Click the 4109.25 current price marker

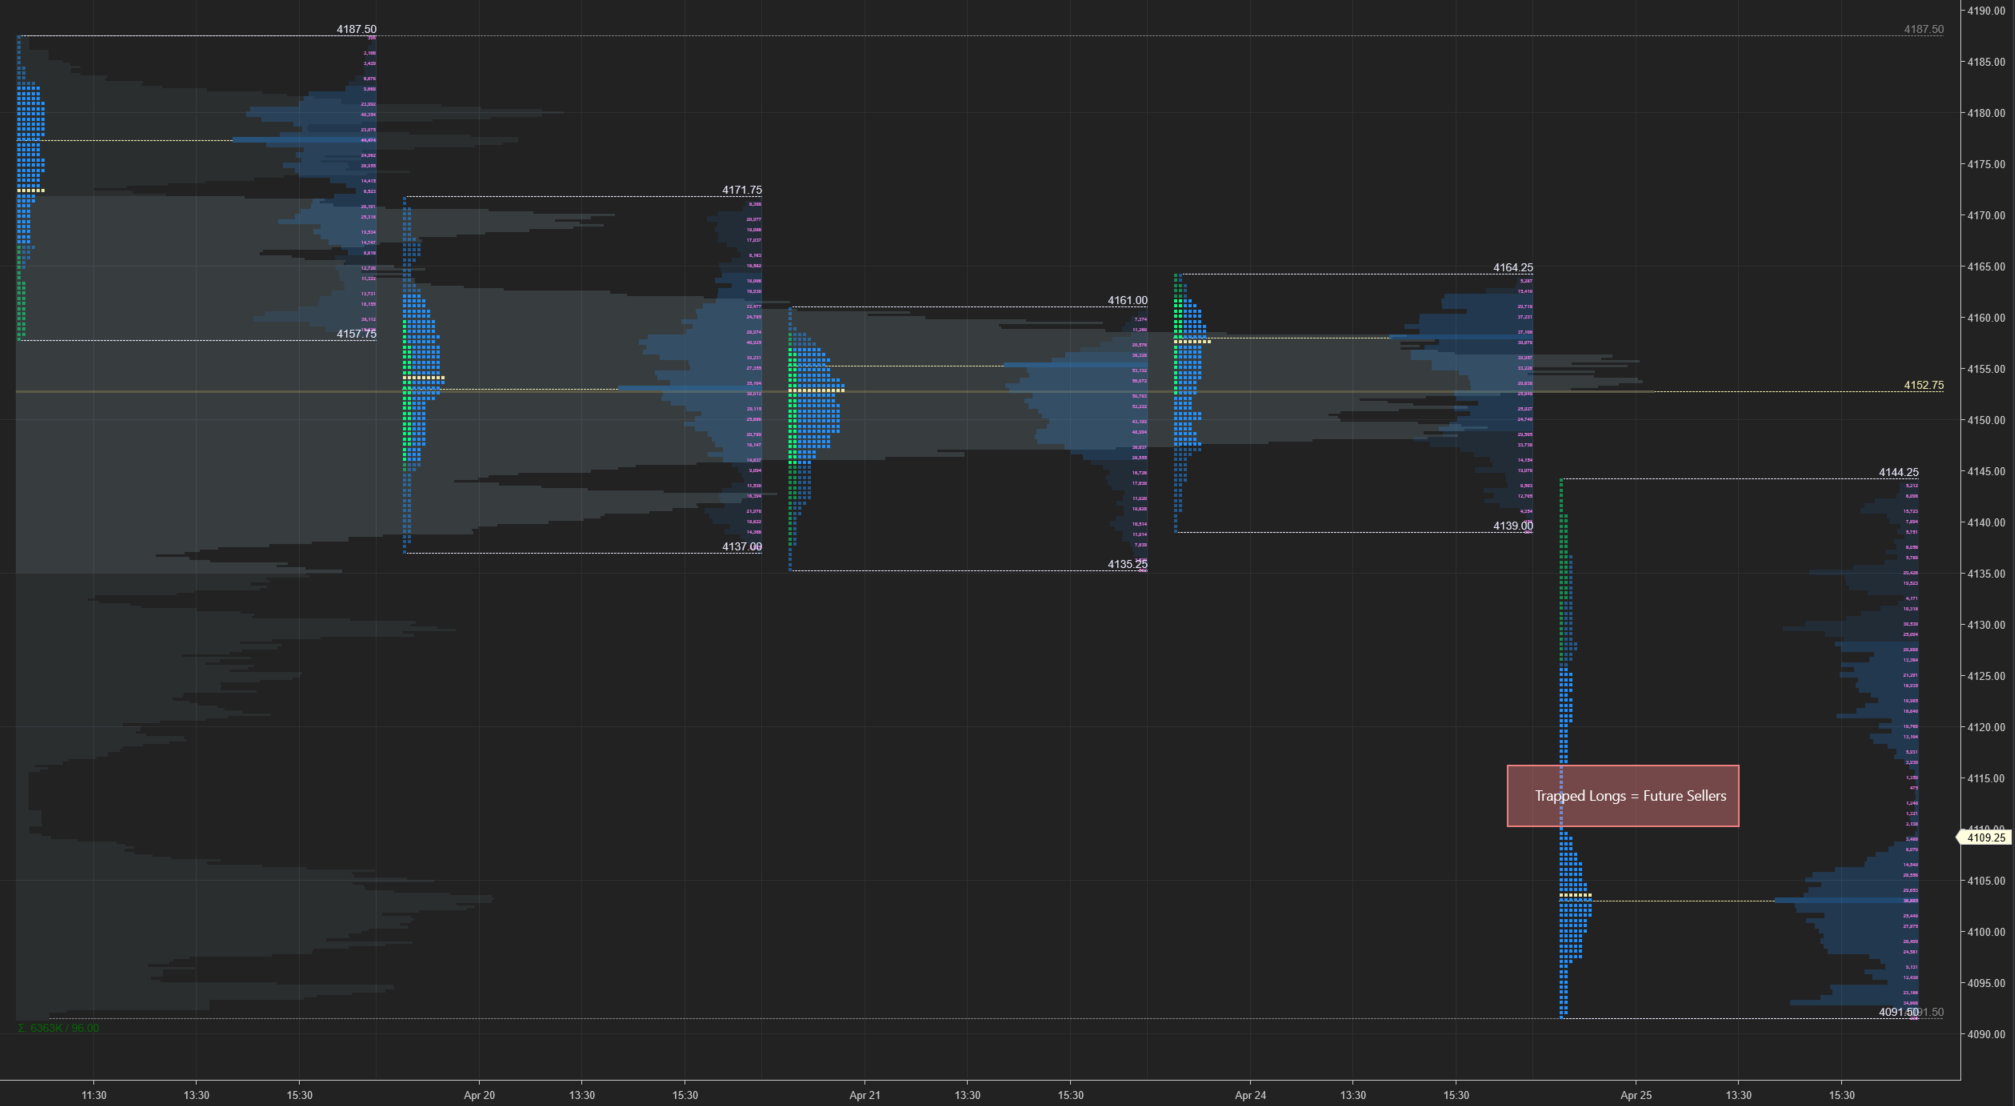[x=1985, y=838]
